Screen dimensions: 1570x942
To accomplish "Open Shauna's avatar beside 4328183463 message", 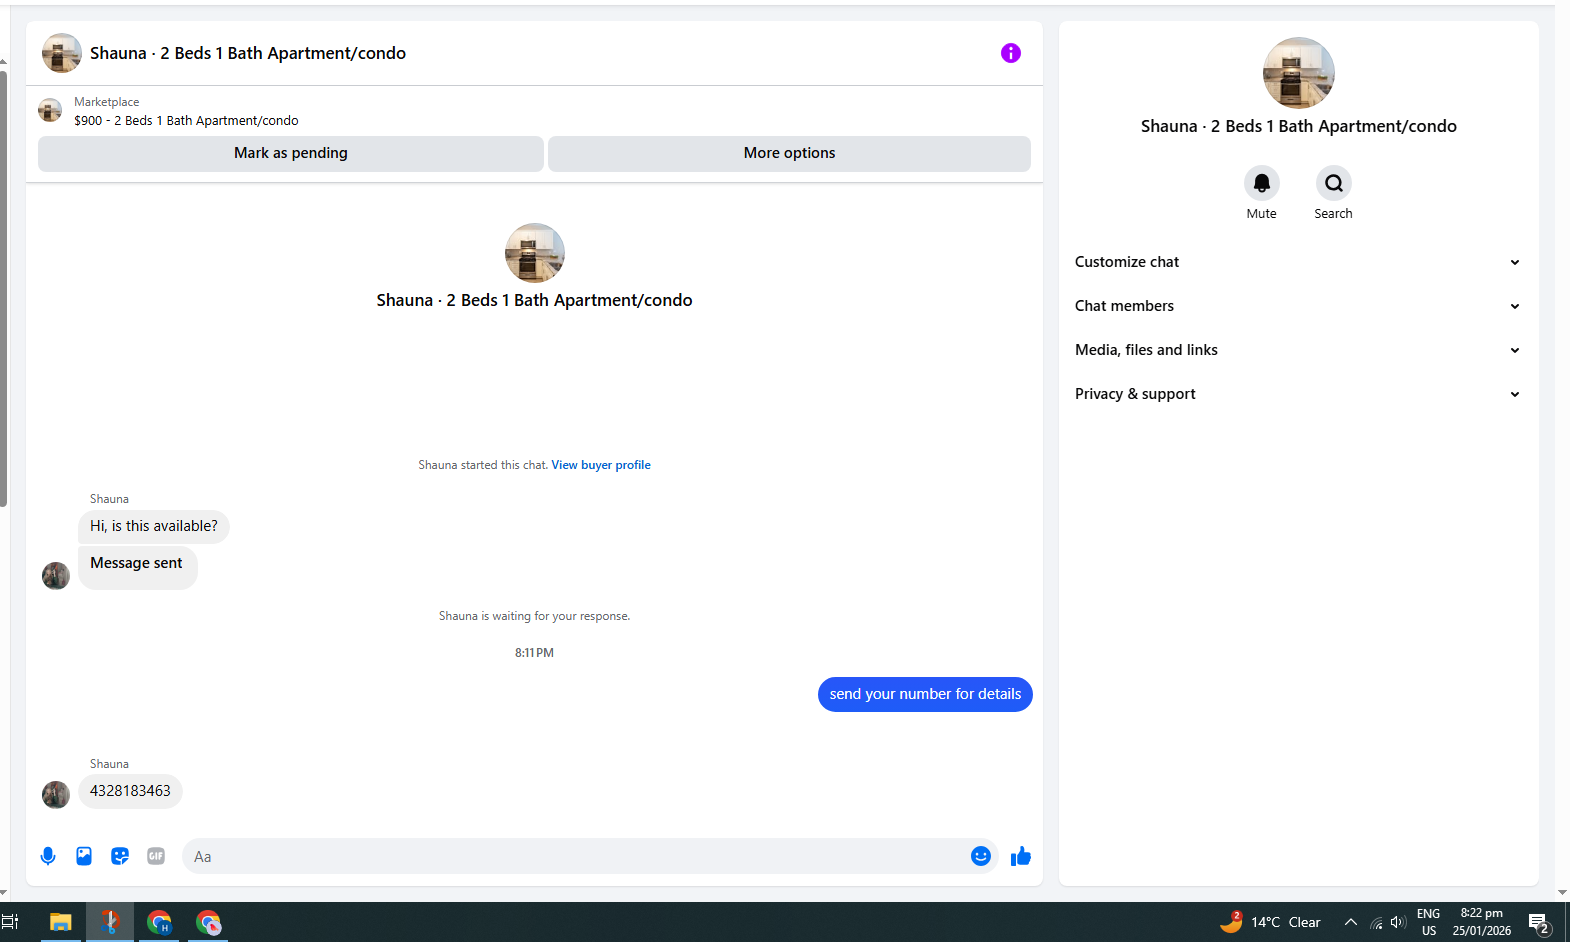I will pos(56,794).
